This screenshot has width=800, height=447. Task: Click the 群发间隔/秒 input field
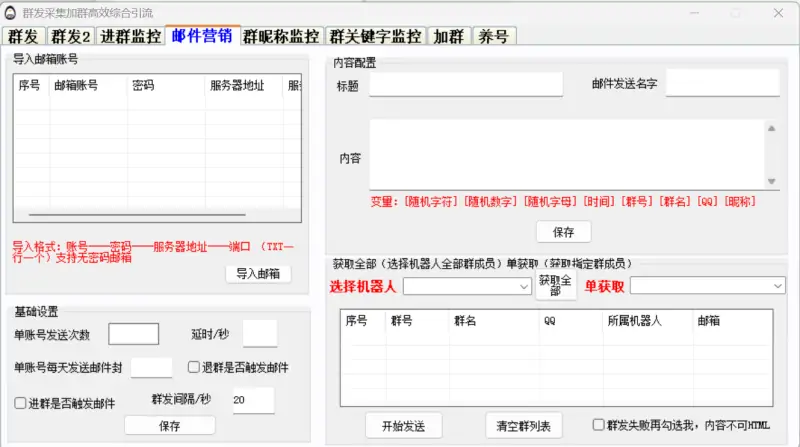click(x=252, y=400)
